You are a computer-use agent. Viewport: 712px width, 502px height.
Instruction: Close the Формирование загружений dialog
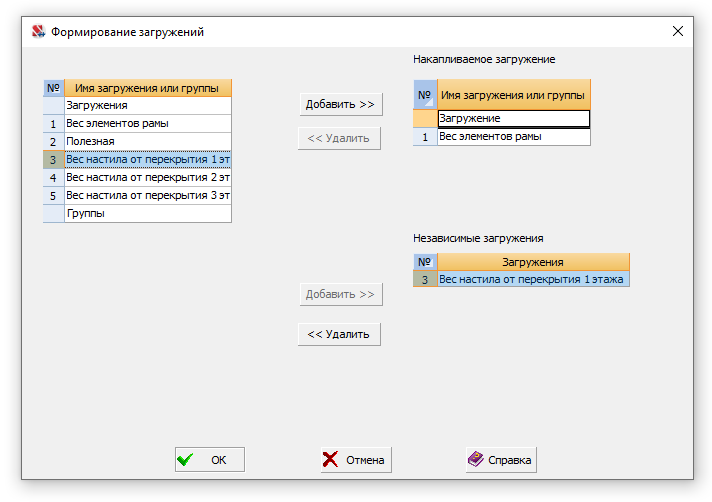pos(677,31)
